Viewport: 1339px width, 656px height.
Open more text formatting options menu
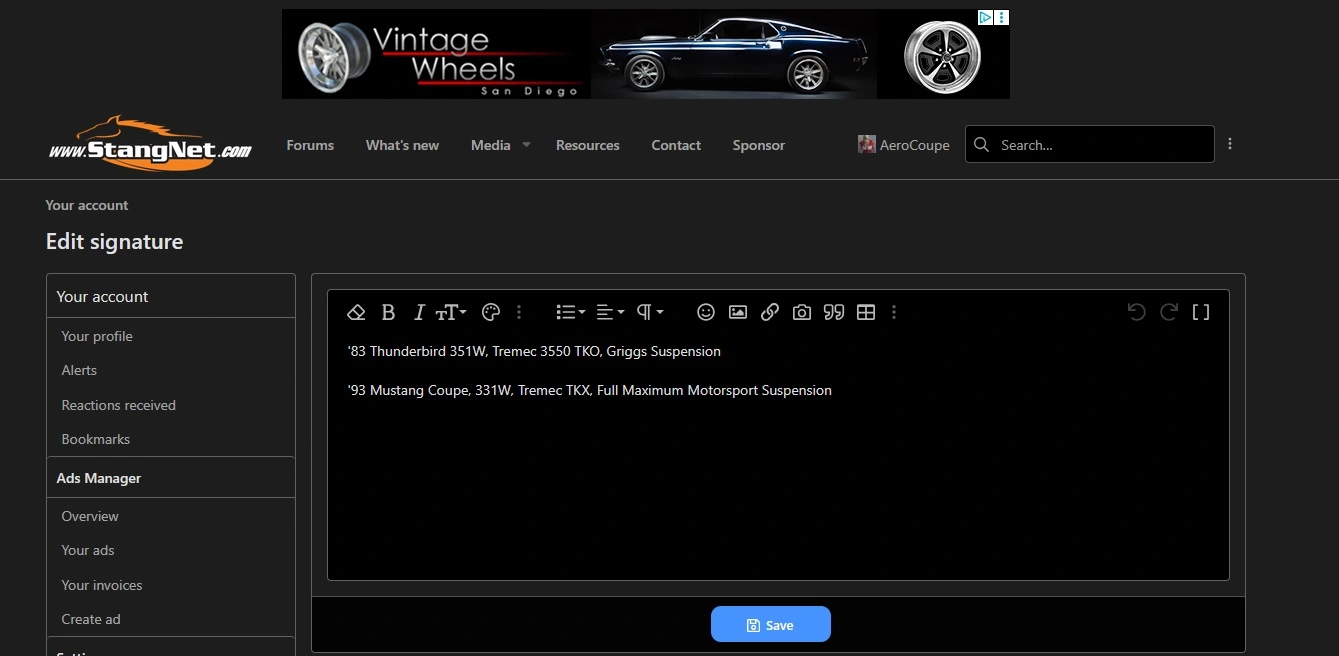click(519, 312)
